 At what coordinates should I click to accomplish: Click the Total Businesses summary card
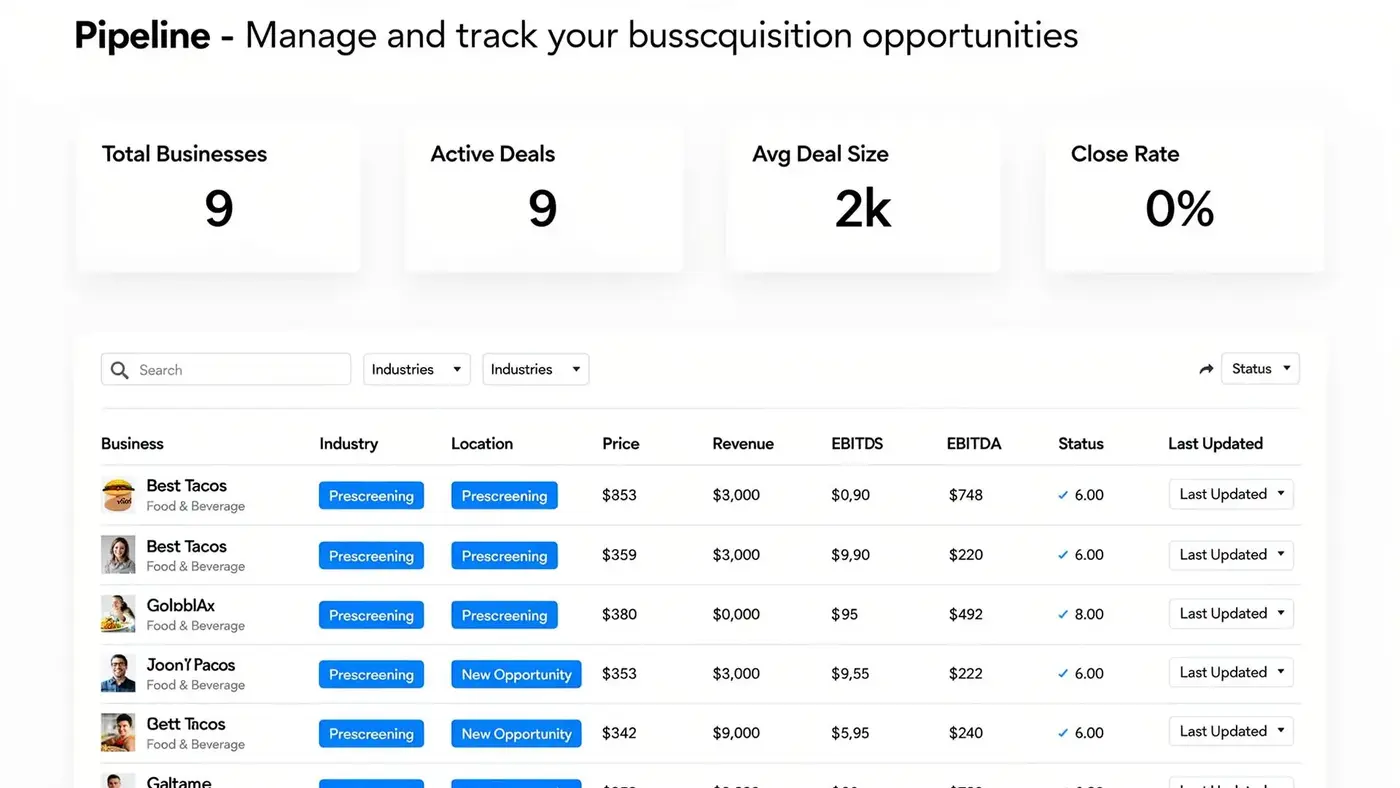218,197
